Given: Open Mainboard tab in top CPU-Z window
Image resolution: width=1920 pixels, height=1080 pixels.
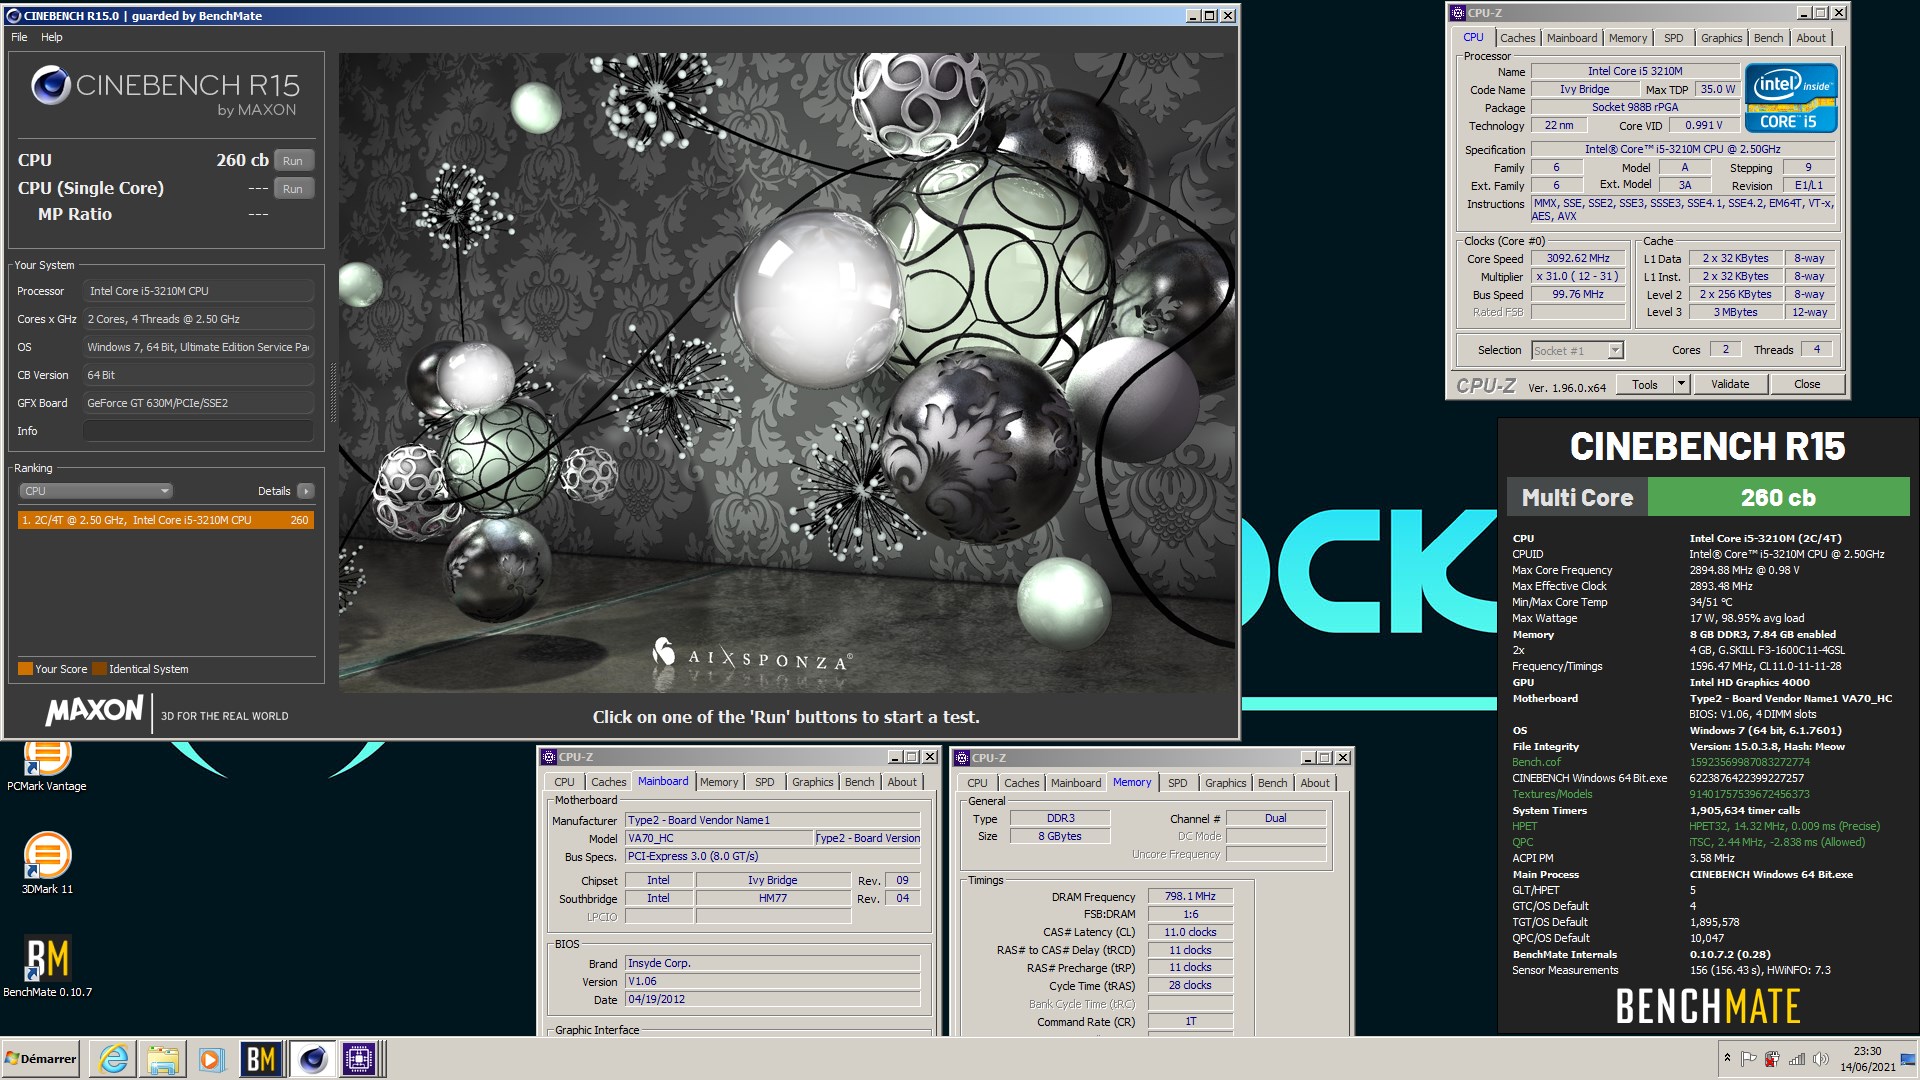Looking at the screenshot, I should [1572, 38].
